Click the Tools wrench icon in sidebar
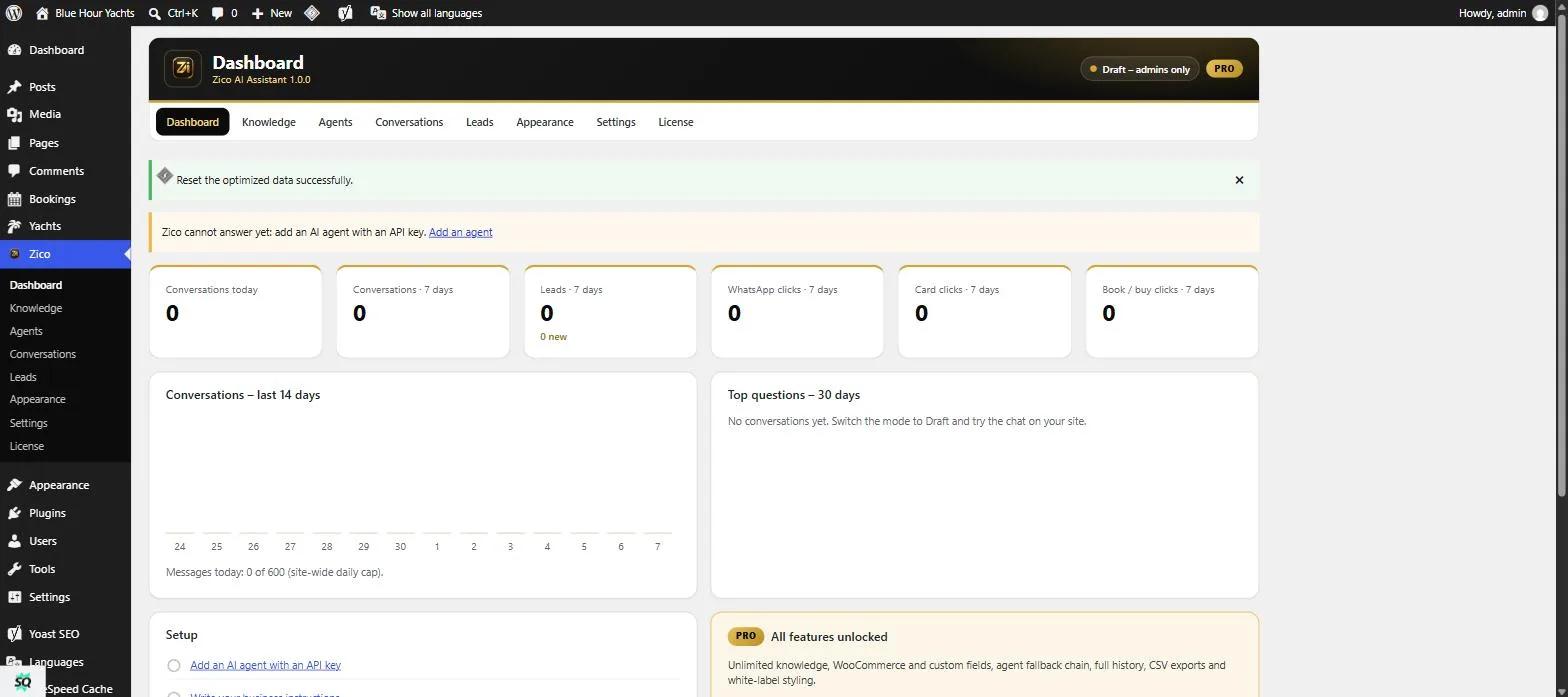 coord(14,569)
